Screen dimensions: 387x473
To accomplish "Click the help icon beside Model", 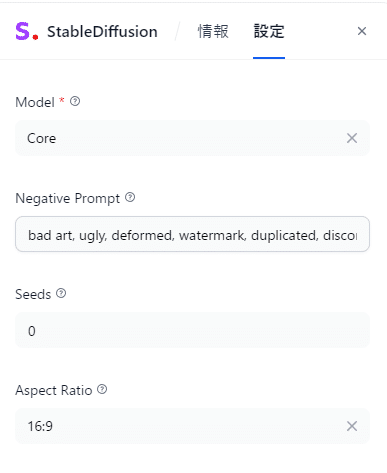I will pyautogui.click(x=75, y=101).
